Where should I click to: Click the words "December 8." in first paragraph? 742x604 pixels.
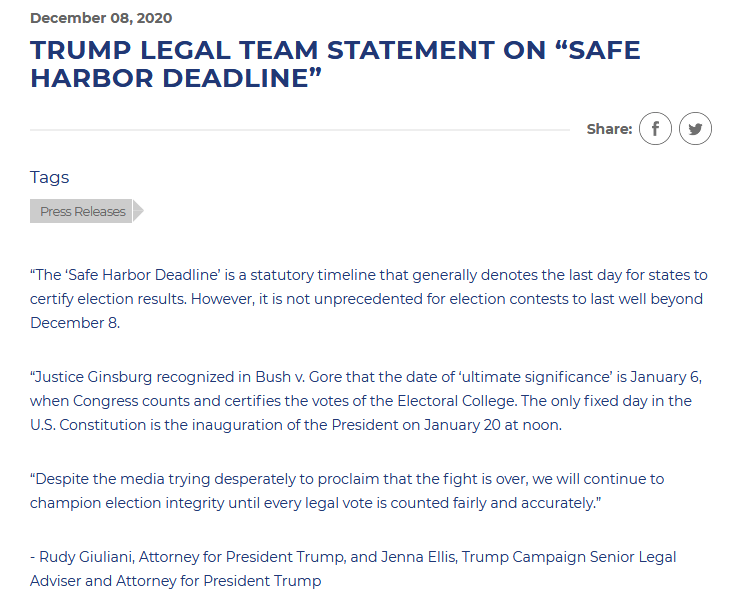click(75, 323)
